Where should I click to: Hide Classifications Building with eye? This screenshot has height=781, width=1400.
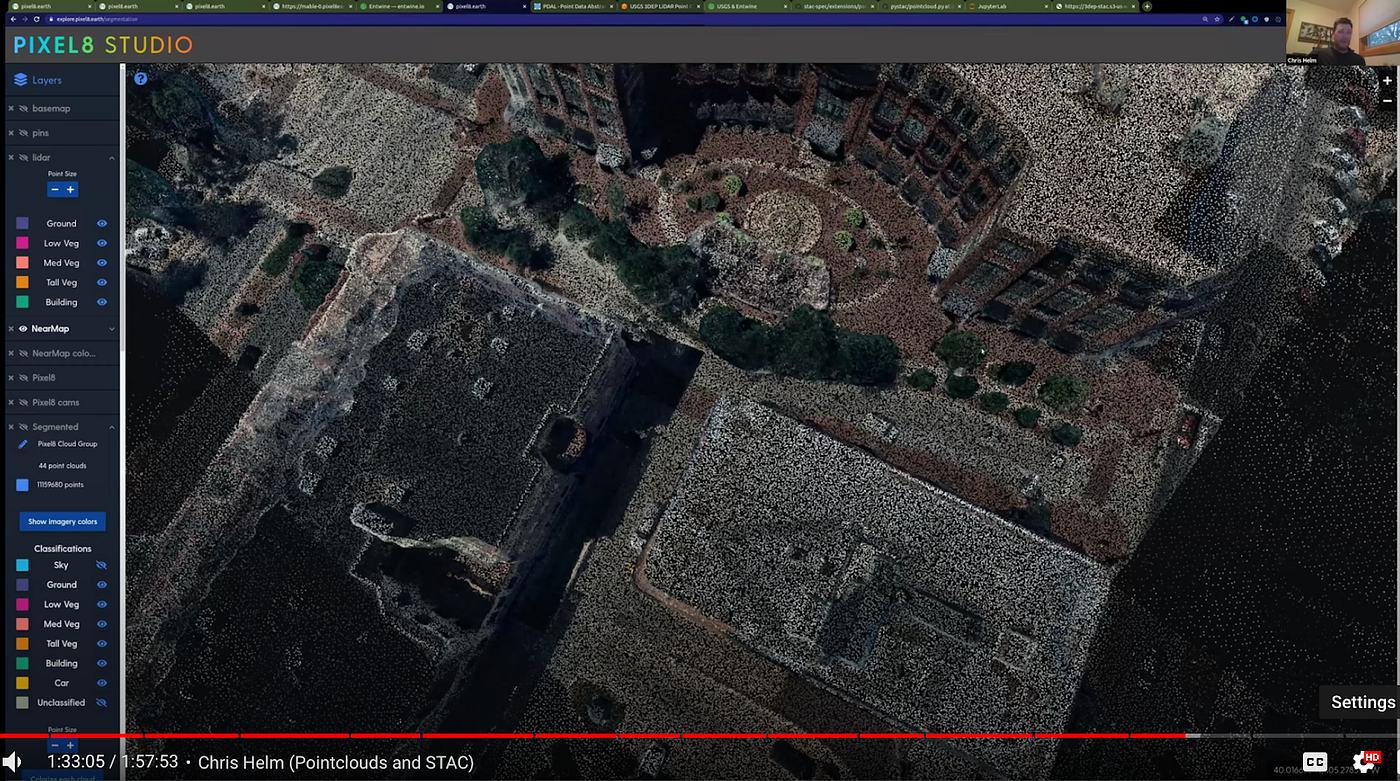102,663
